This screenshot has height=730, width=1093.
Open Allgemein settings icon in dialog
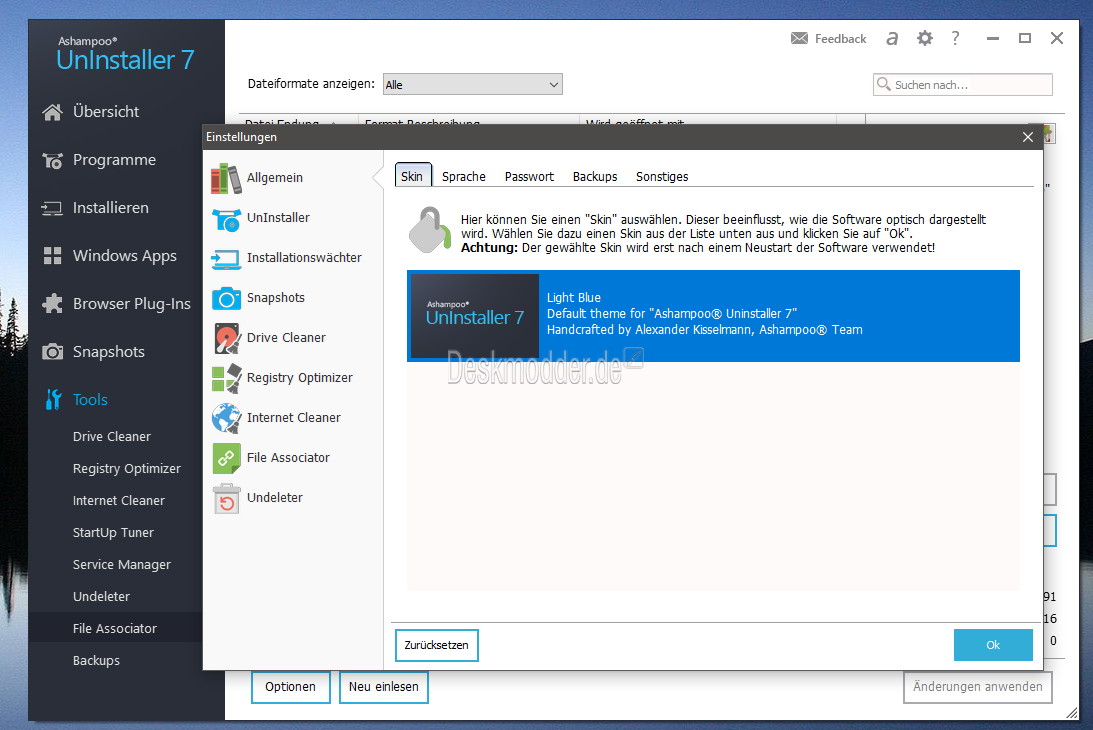click(x=226, y=178)
